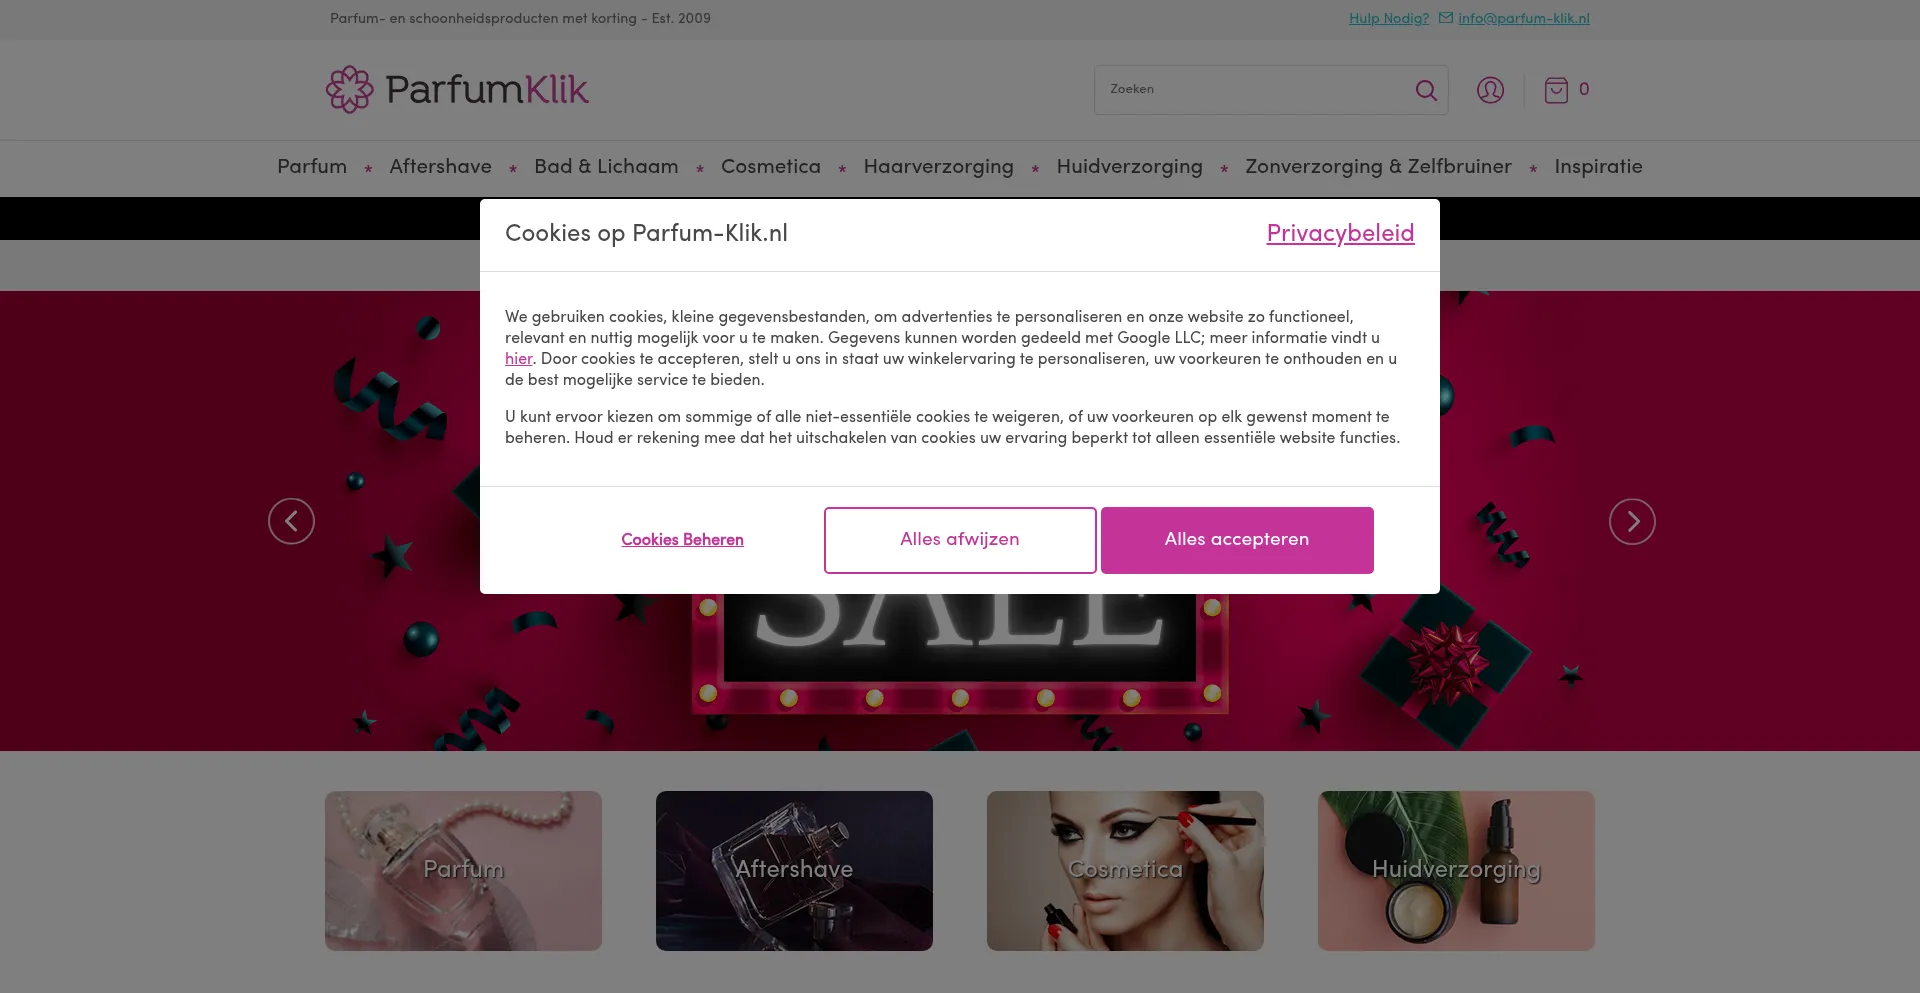Go to previous carousel slide arrow

point(291,521)
